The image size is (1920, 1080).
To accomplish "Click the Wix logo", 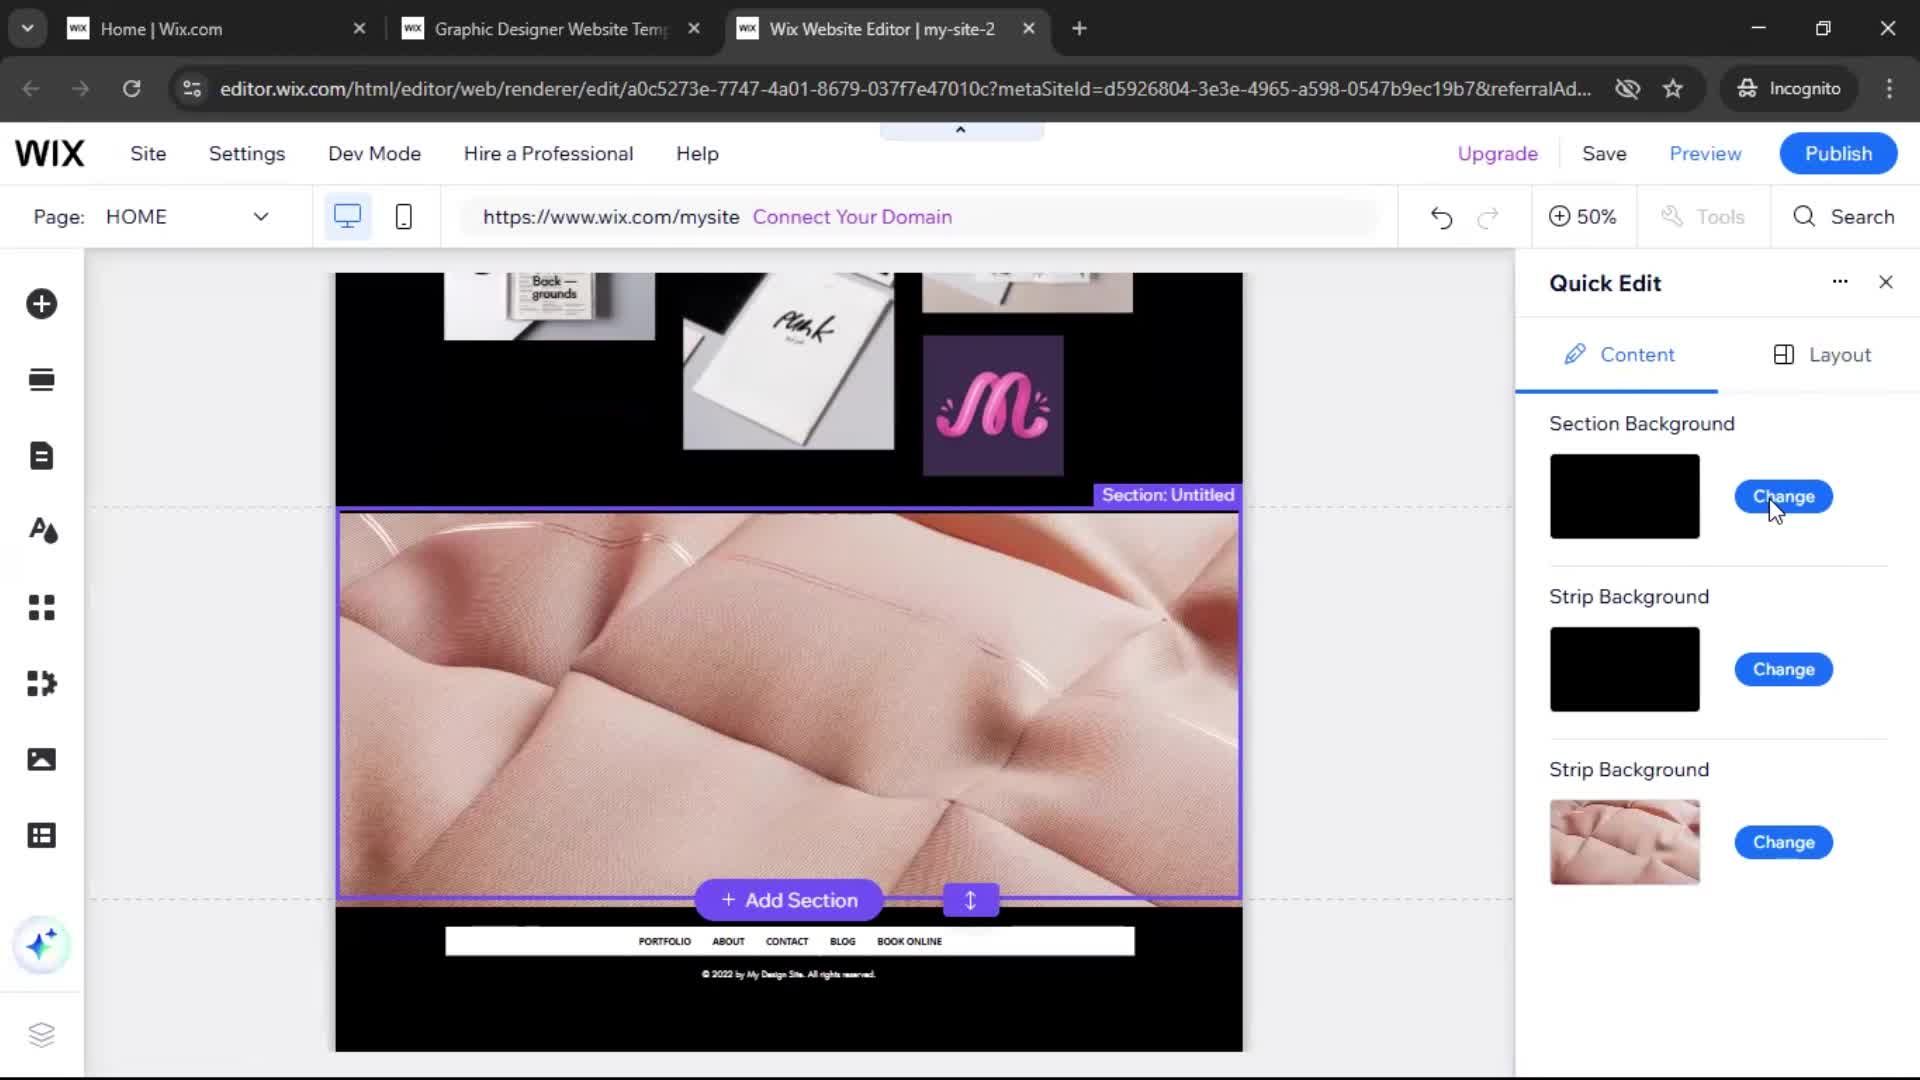I will (x=50, y=154).
